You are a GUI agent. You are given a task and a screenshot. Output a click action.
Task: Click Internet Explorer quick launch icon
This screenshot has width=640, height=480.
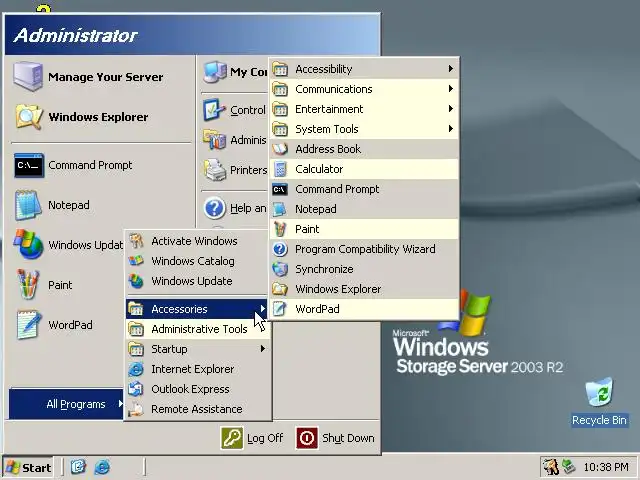coord(102,467)
